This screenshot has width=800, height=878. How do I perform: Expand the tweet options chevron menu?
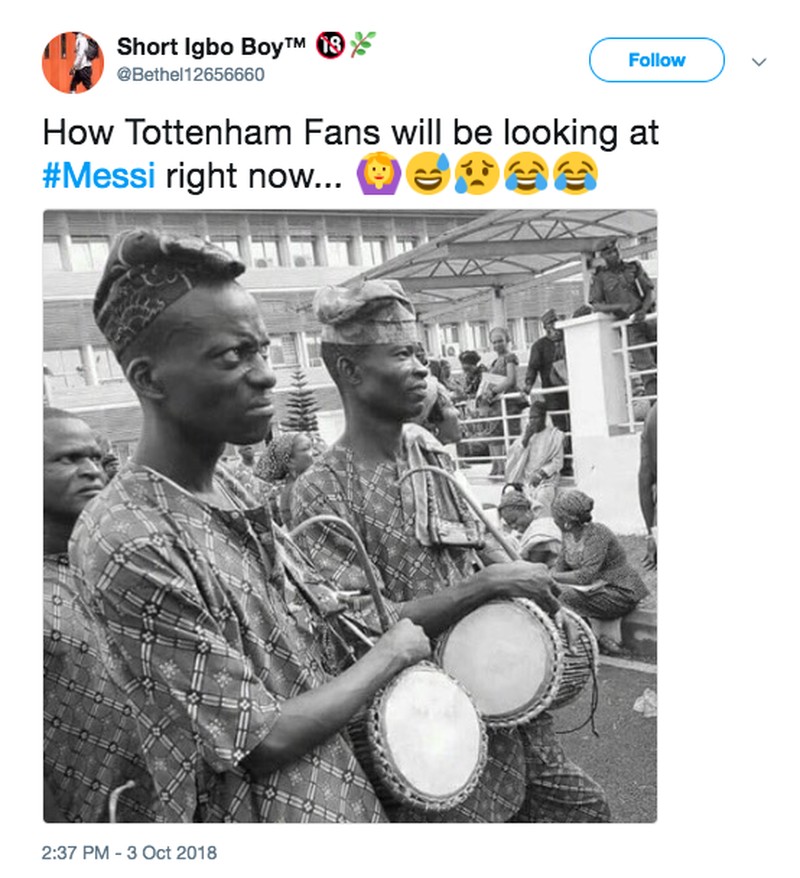(759, 61)
